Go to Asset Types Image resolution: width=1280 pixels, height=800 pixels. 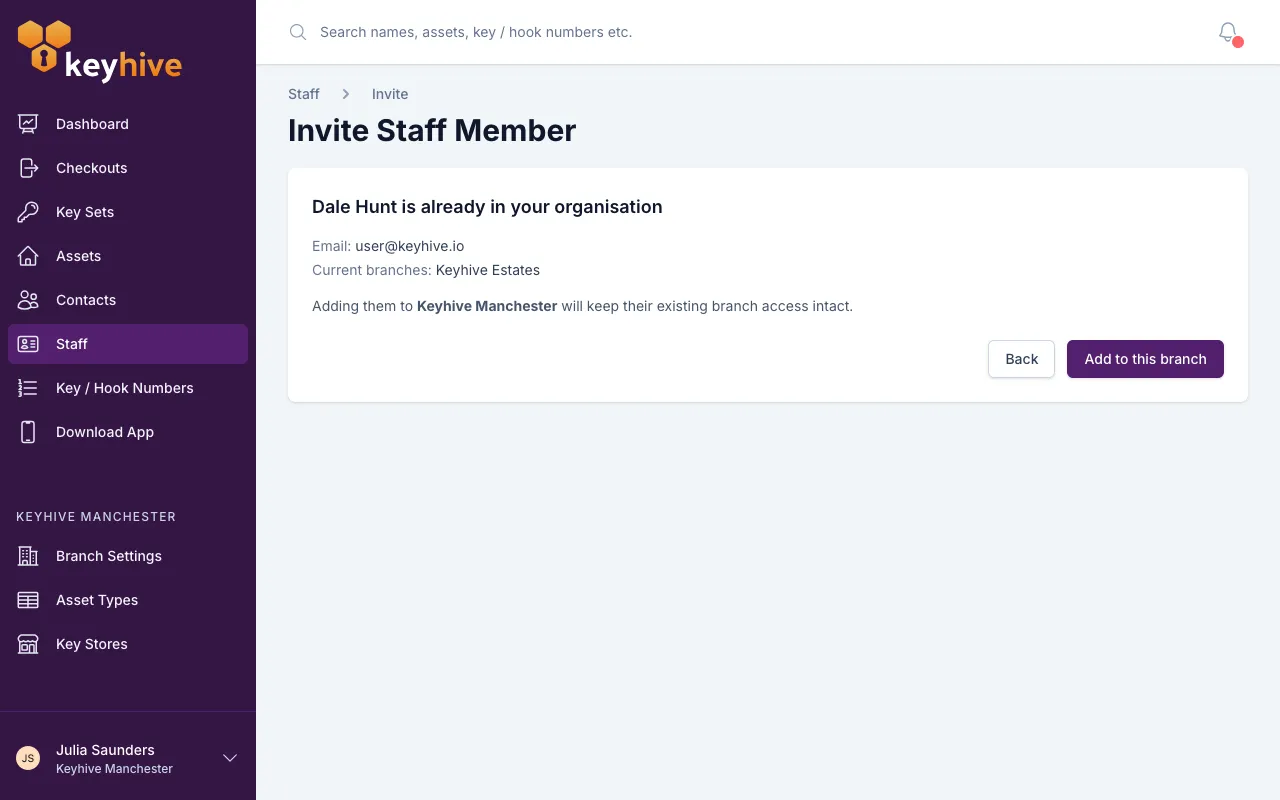128,600
